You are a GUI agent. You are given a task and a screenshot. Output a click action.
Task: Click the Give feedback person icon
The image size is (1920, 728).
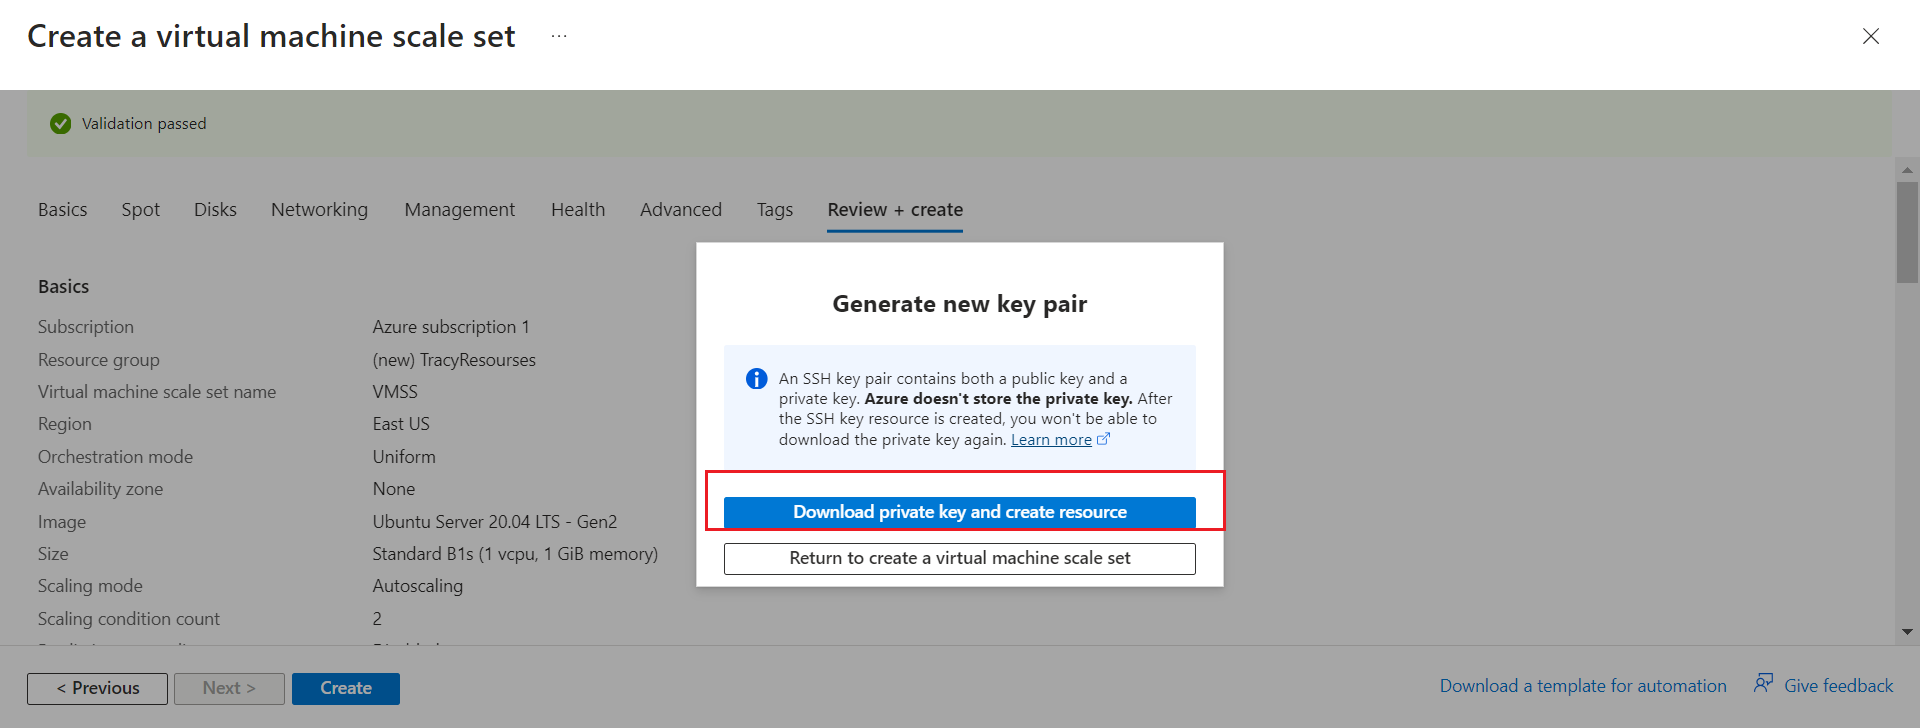point(1763,684)
